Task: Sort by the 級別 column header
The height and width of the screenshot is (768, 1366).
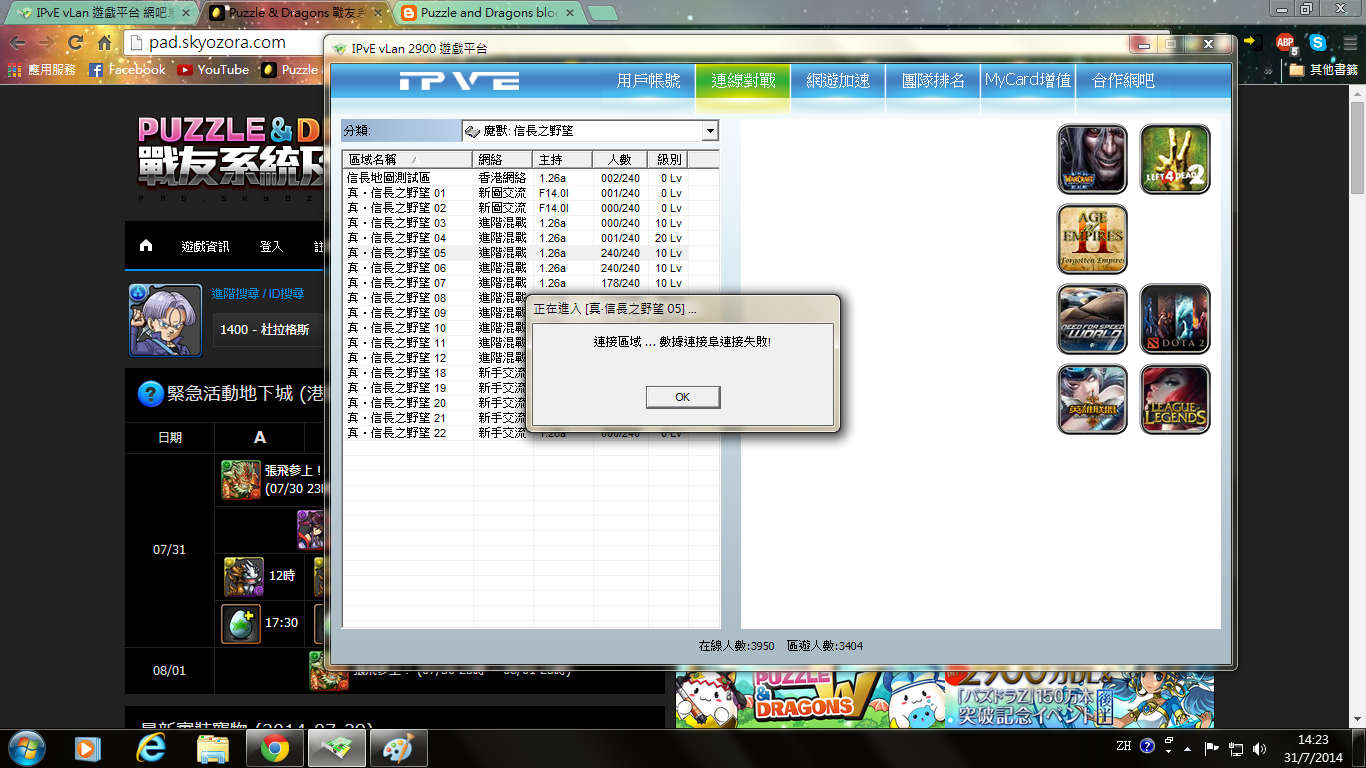Action: [668, 159]
